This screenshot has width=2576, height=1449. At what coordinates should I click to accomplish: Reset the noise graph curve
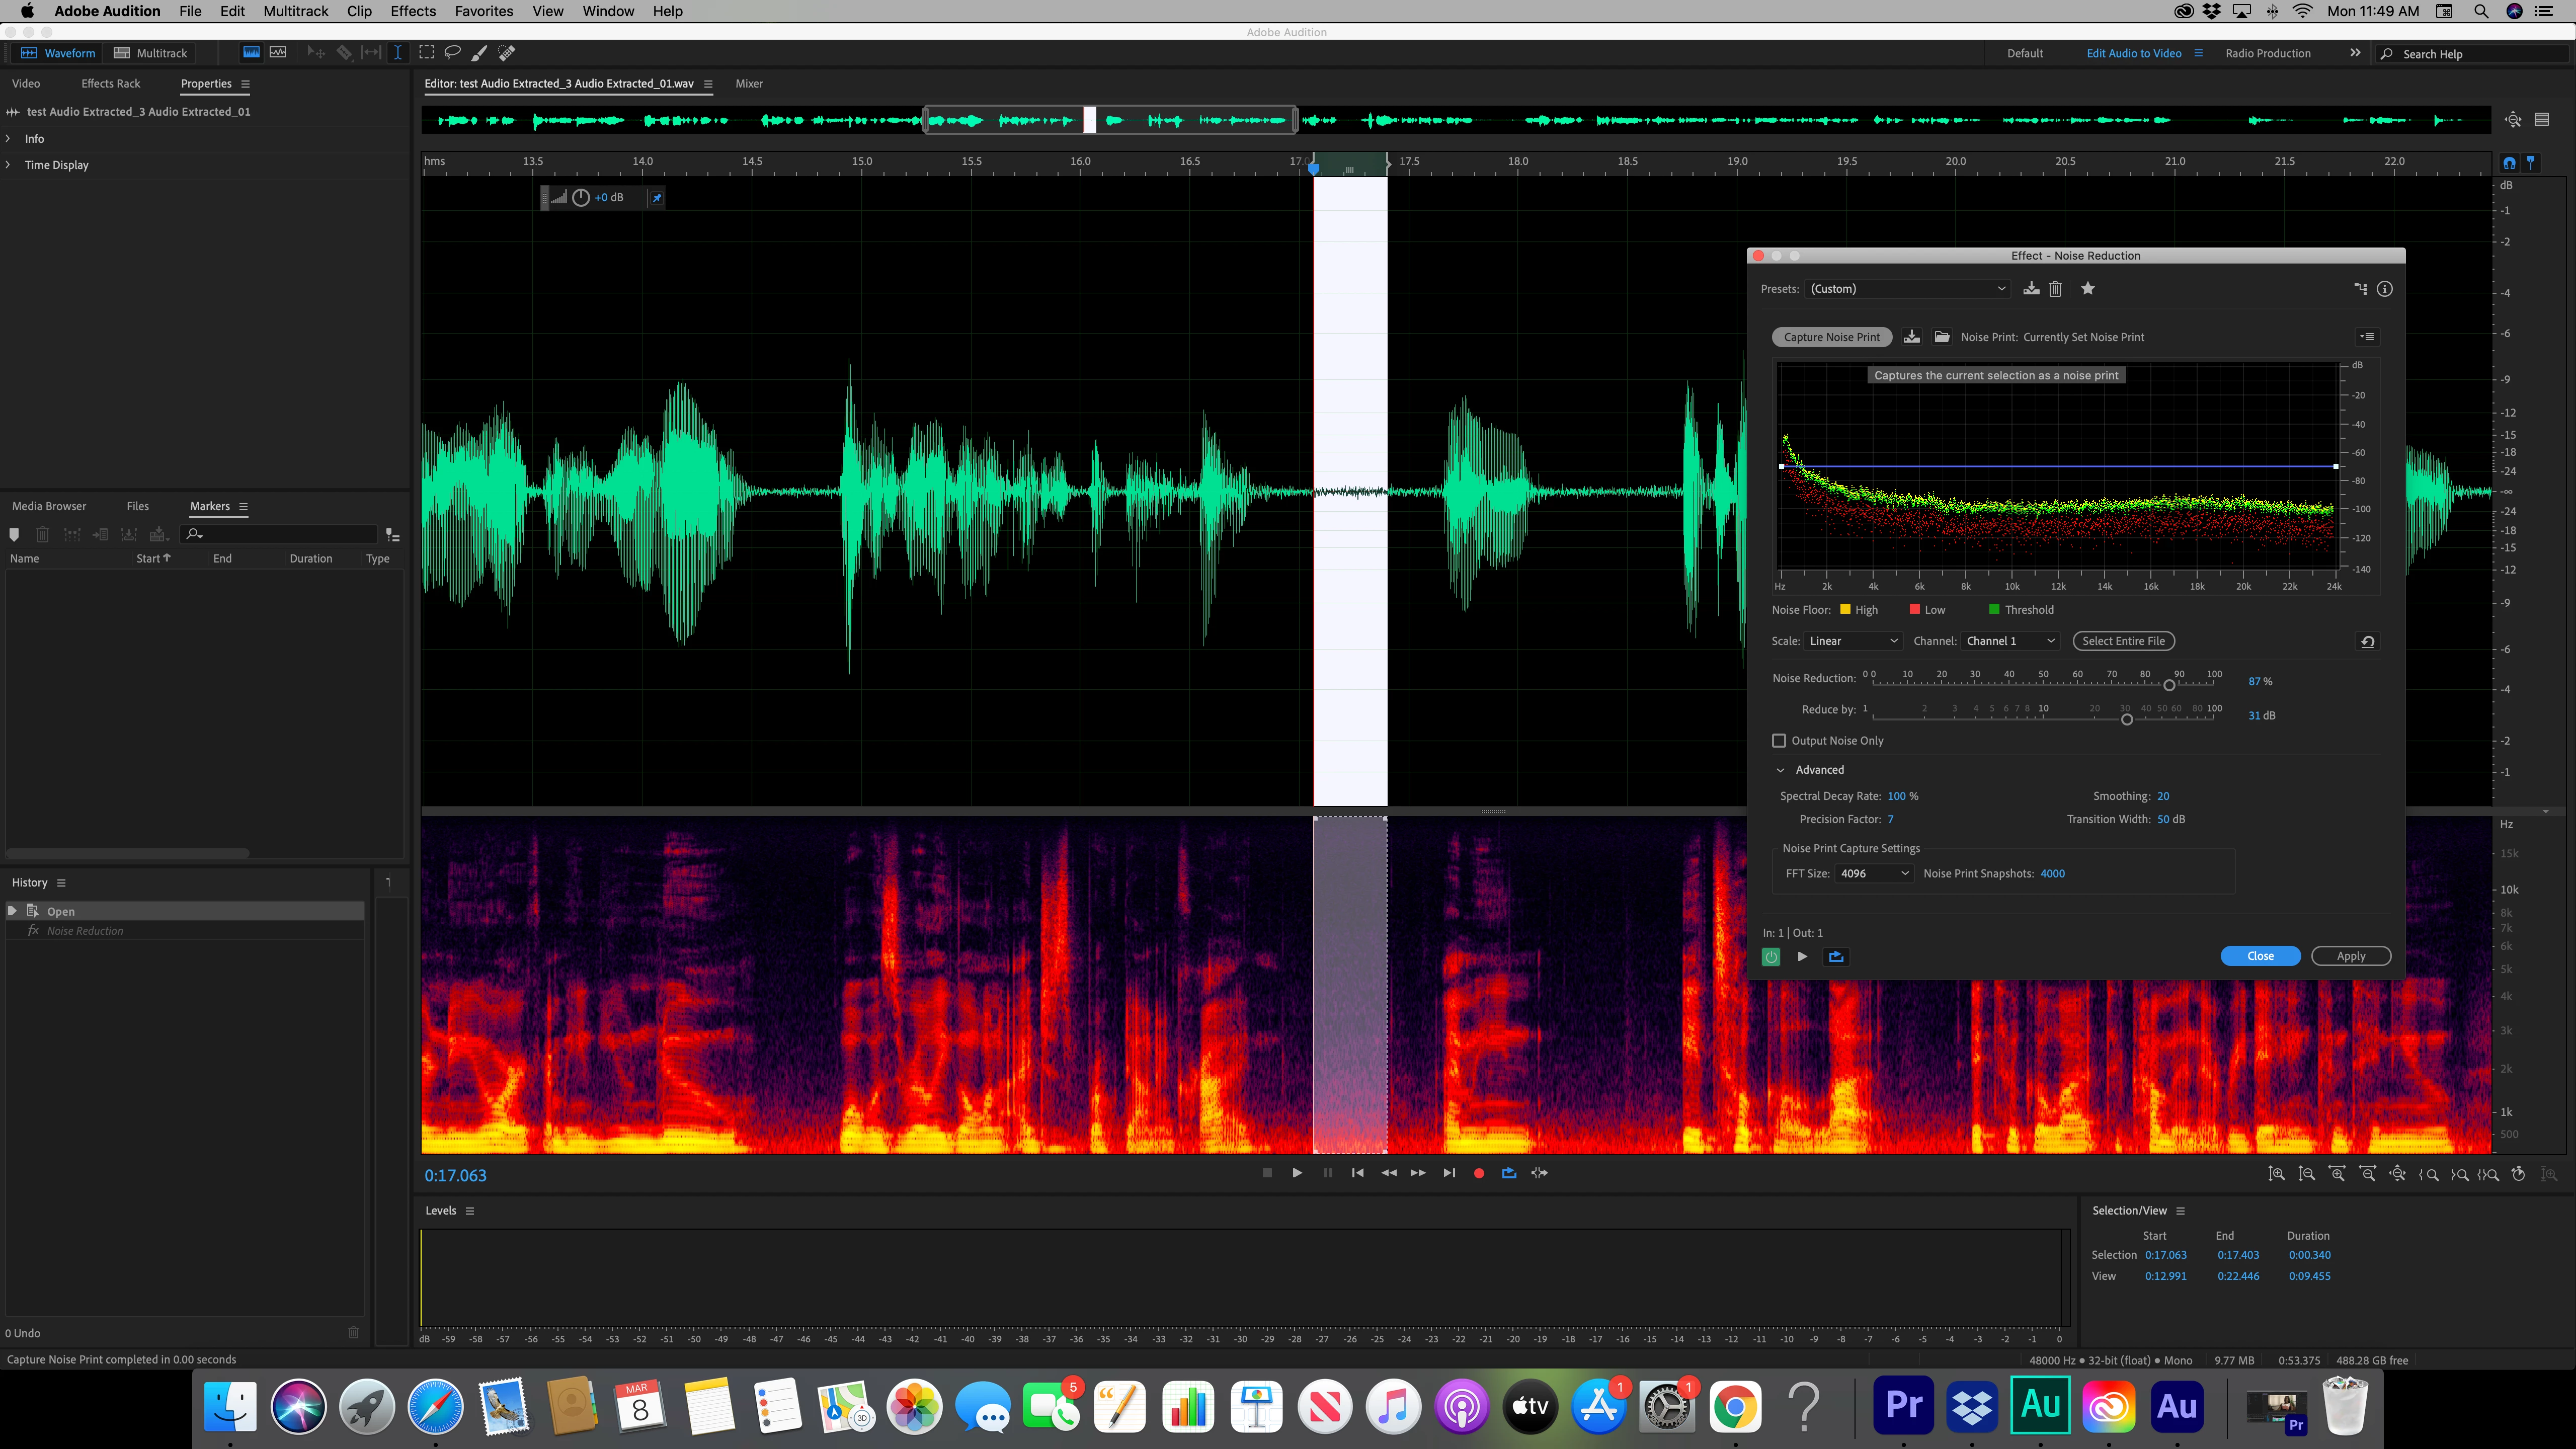[x=2367, y=642]
